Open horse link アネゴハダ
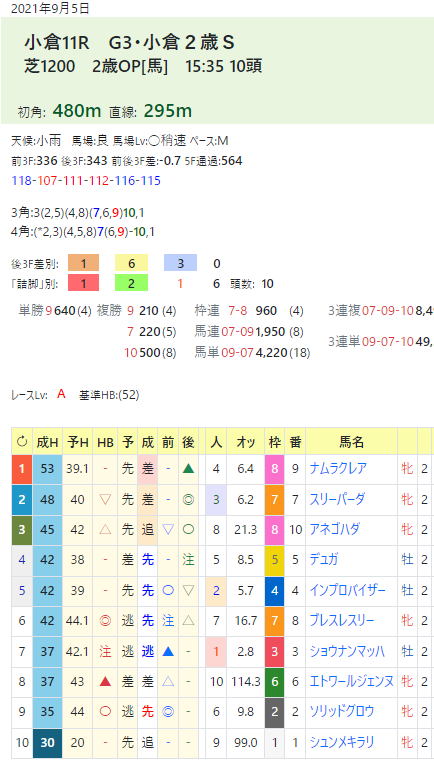Screen dimensions: 434x767 [335, 530]
